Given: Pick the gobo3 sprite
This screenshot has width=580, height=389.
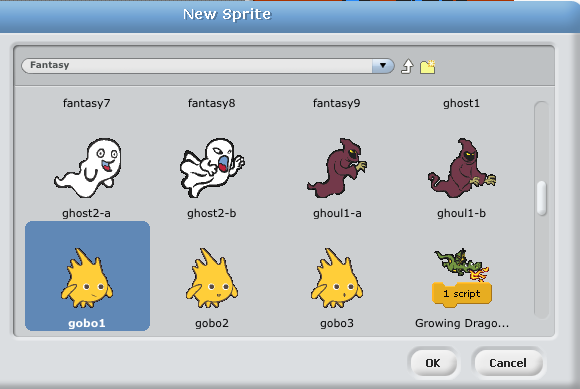Looking at the screenshot, I should tap(337, 278).
